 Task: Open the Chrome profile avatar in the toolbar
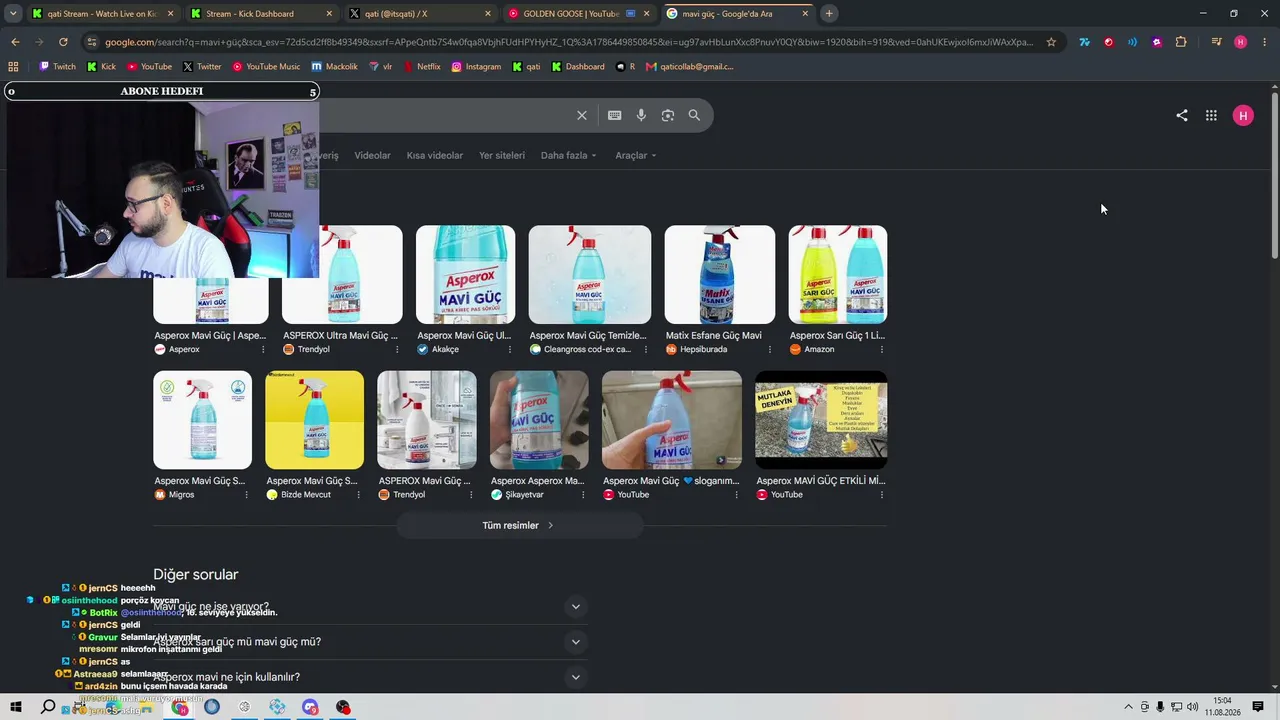(1241, 42)
